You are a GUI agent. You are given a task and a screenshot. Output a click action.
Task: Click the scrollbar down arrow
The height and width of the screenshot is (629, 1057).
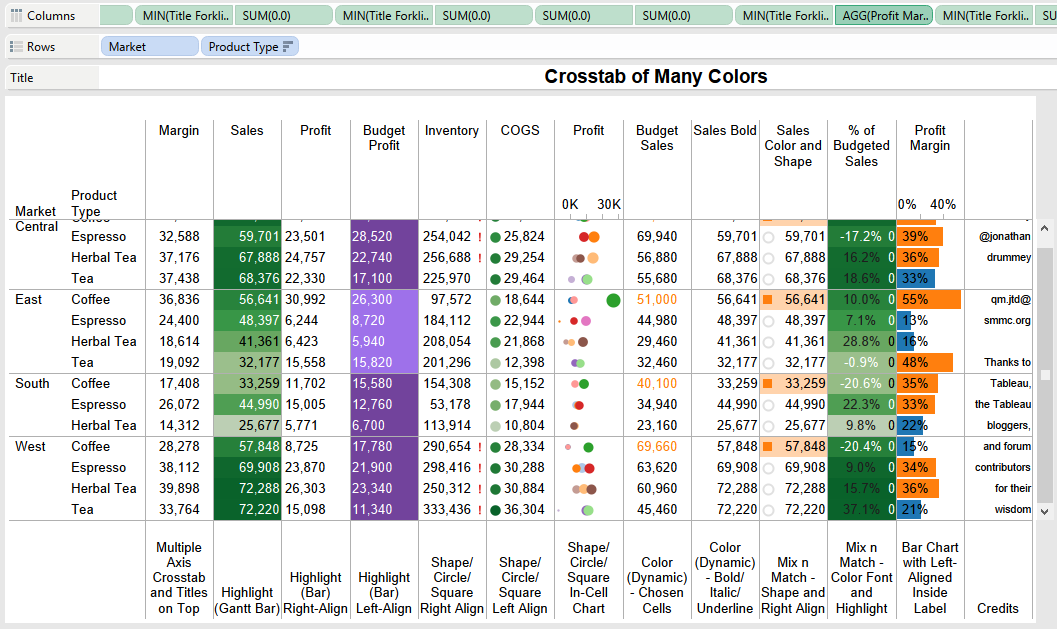(1044, 512)
